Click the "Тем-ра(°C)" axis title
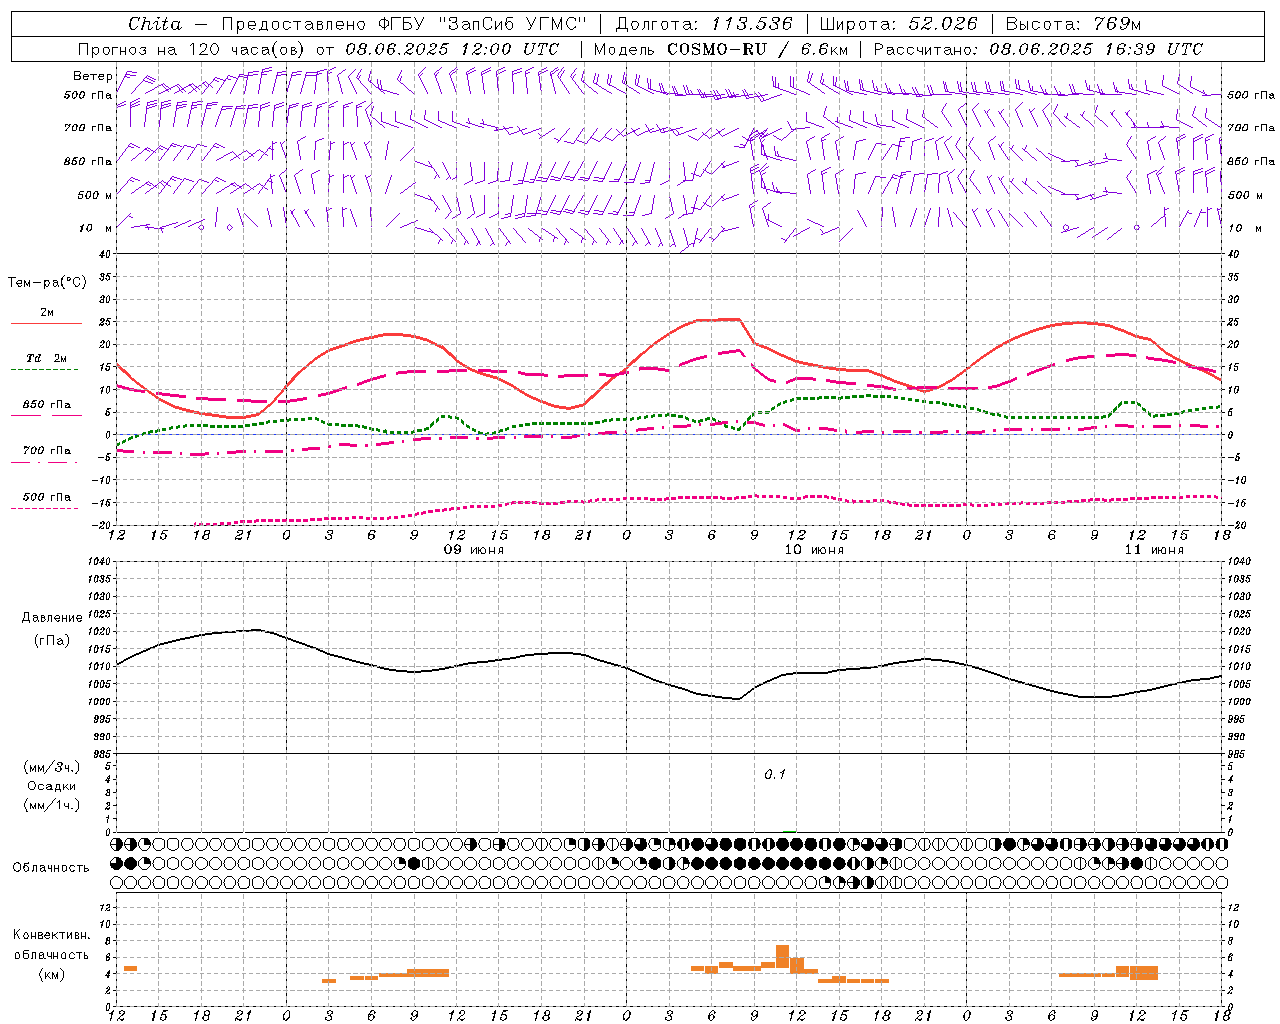Viewport: 1280px width, 1024px height. pyautogui.click(x=47, y=283)
